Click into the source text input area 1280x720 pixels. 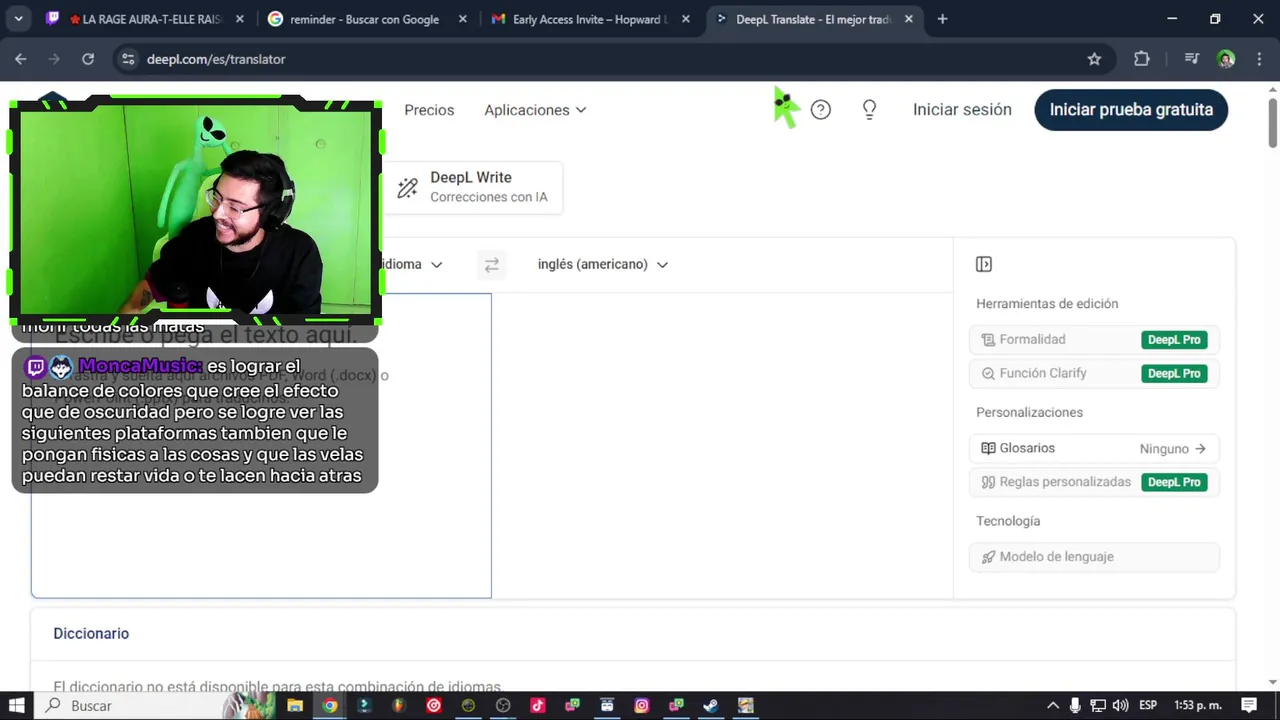[261, 446]
